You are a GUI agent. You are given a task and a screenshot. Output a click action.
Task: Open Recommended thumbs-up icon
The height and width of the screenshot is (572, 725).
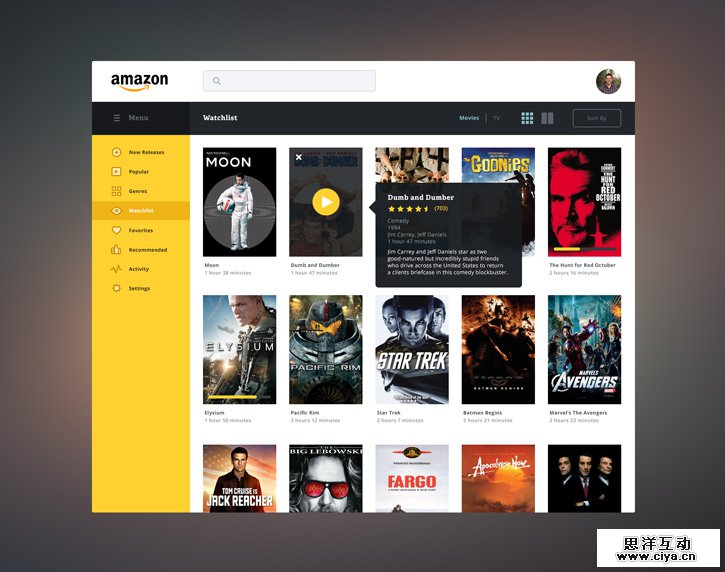pos(116,250)
